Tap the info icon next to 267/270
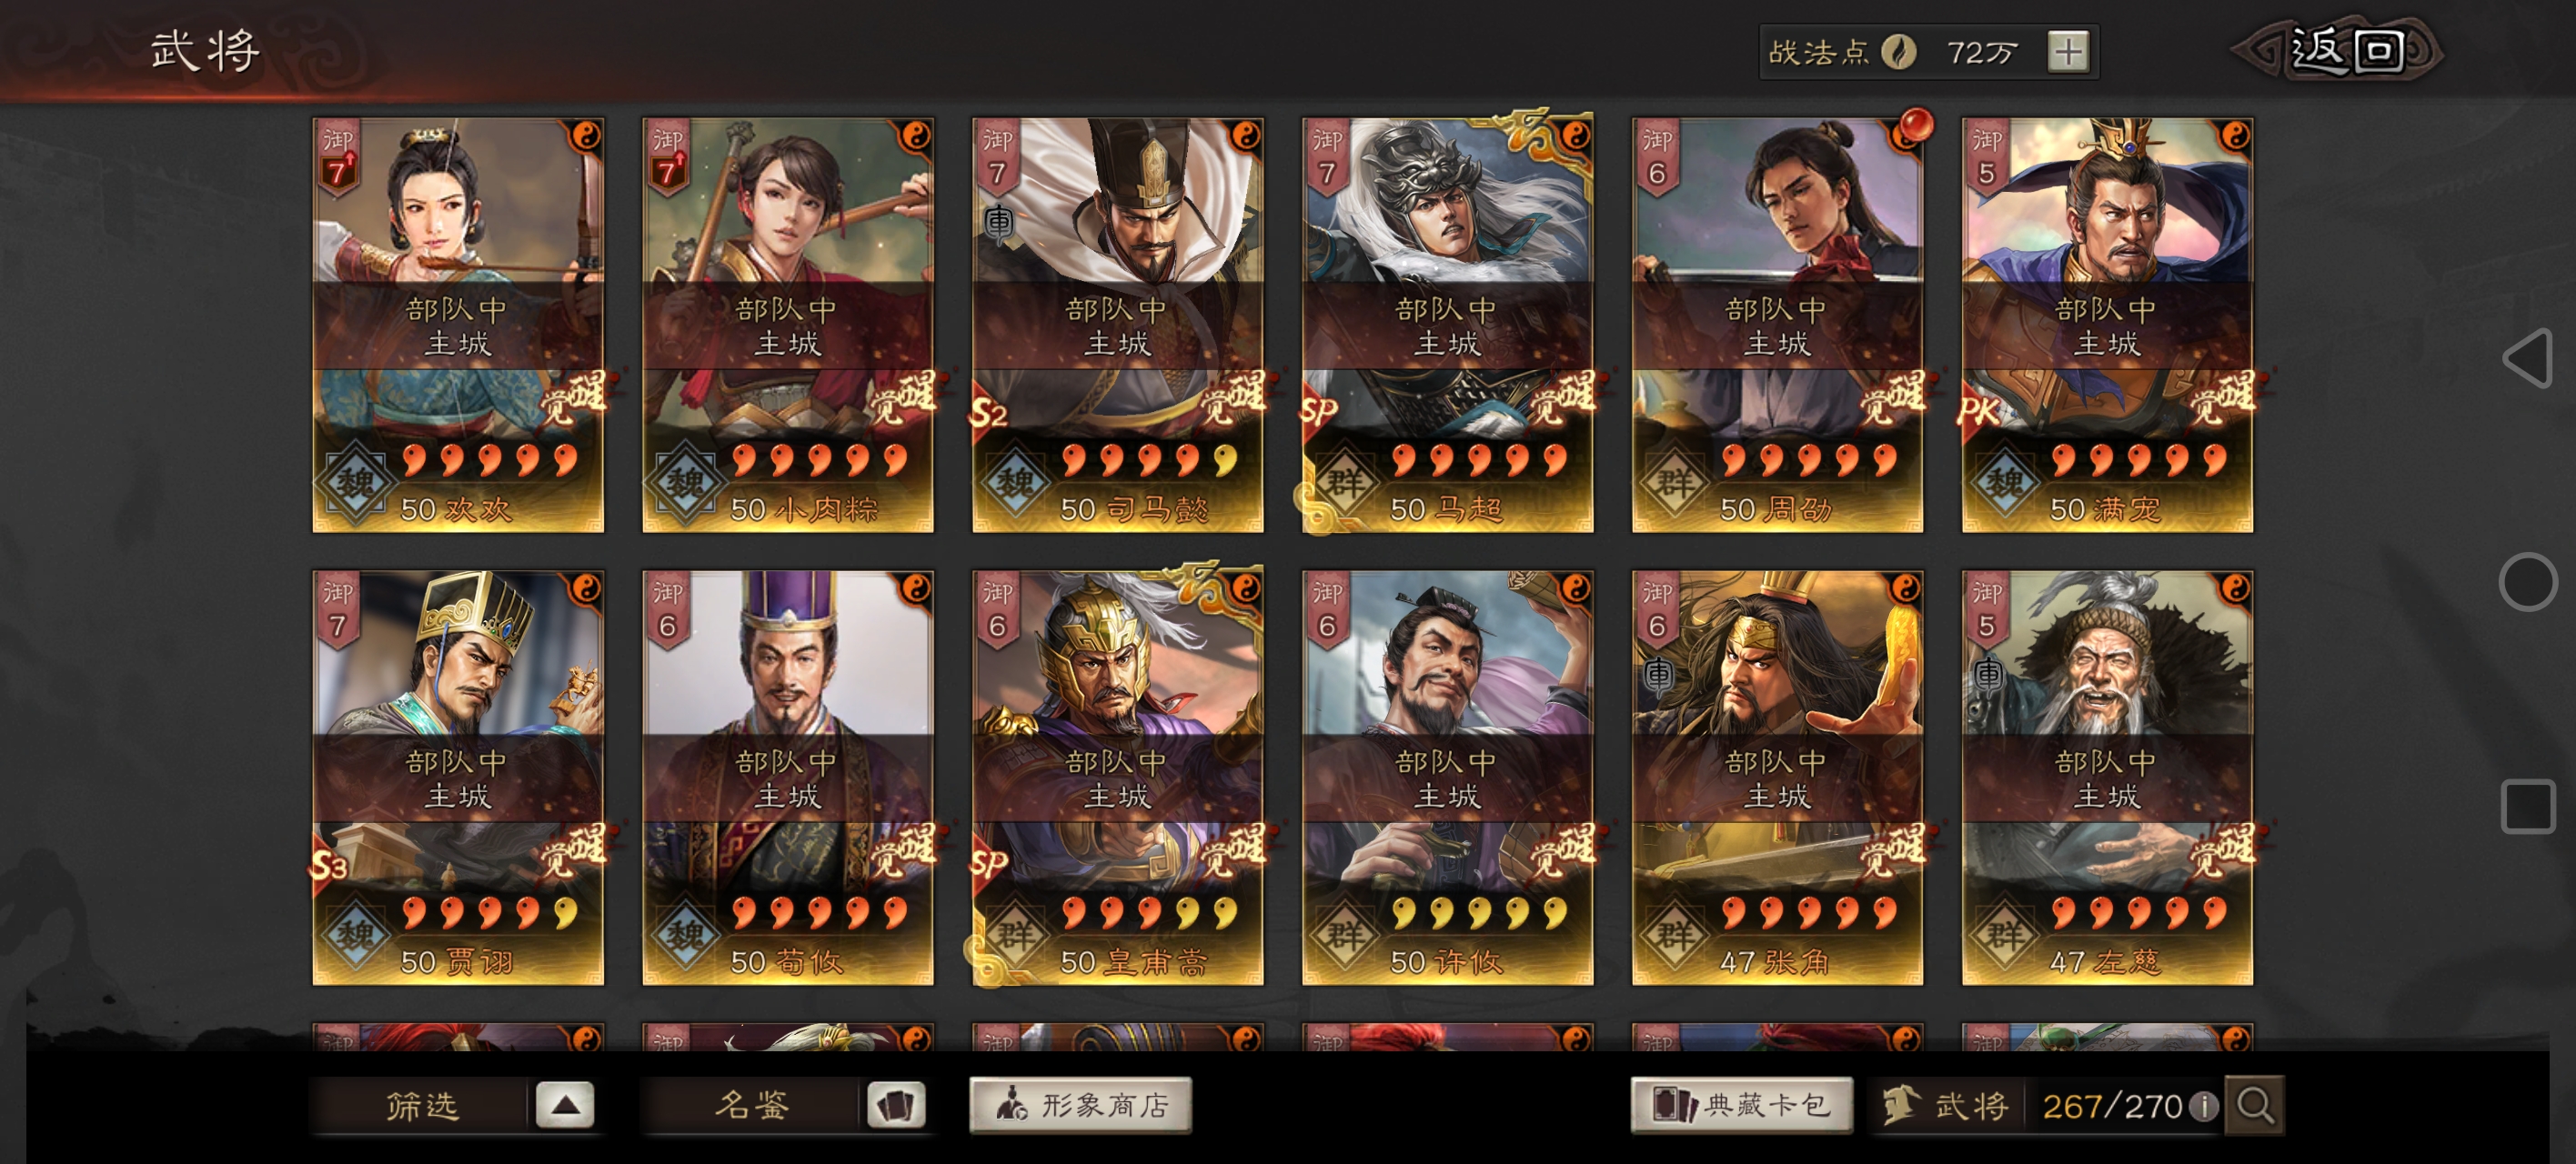The image size is (2576, 1164). pos(2203,1106)
